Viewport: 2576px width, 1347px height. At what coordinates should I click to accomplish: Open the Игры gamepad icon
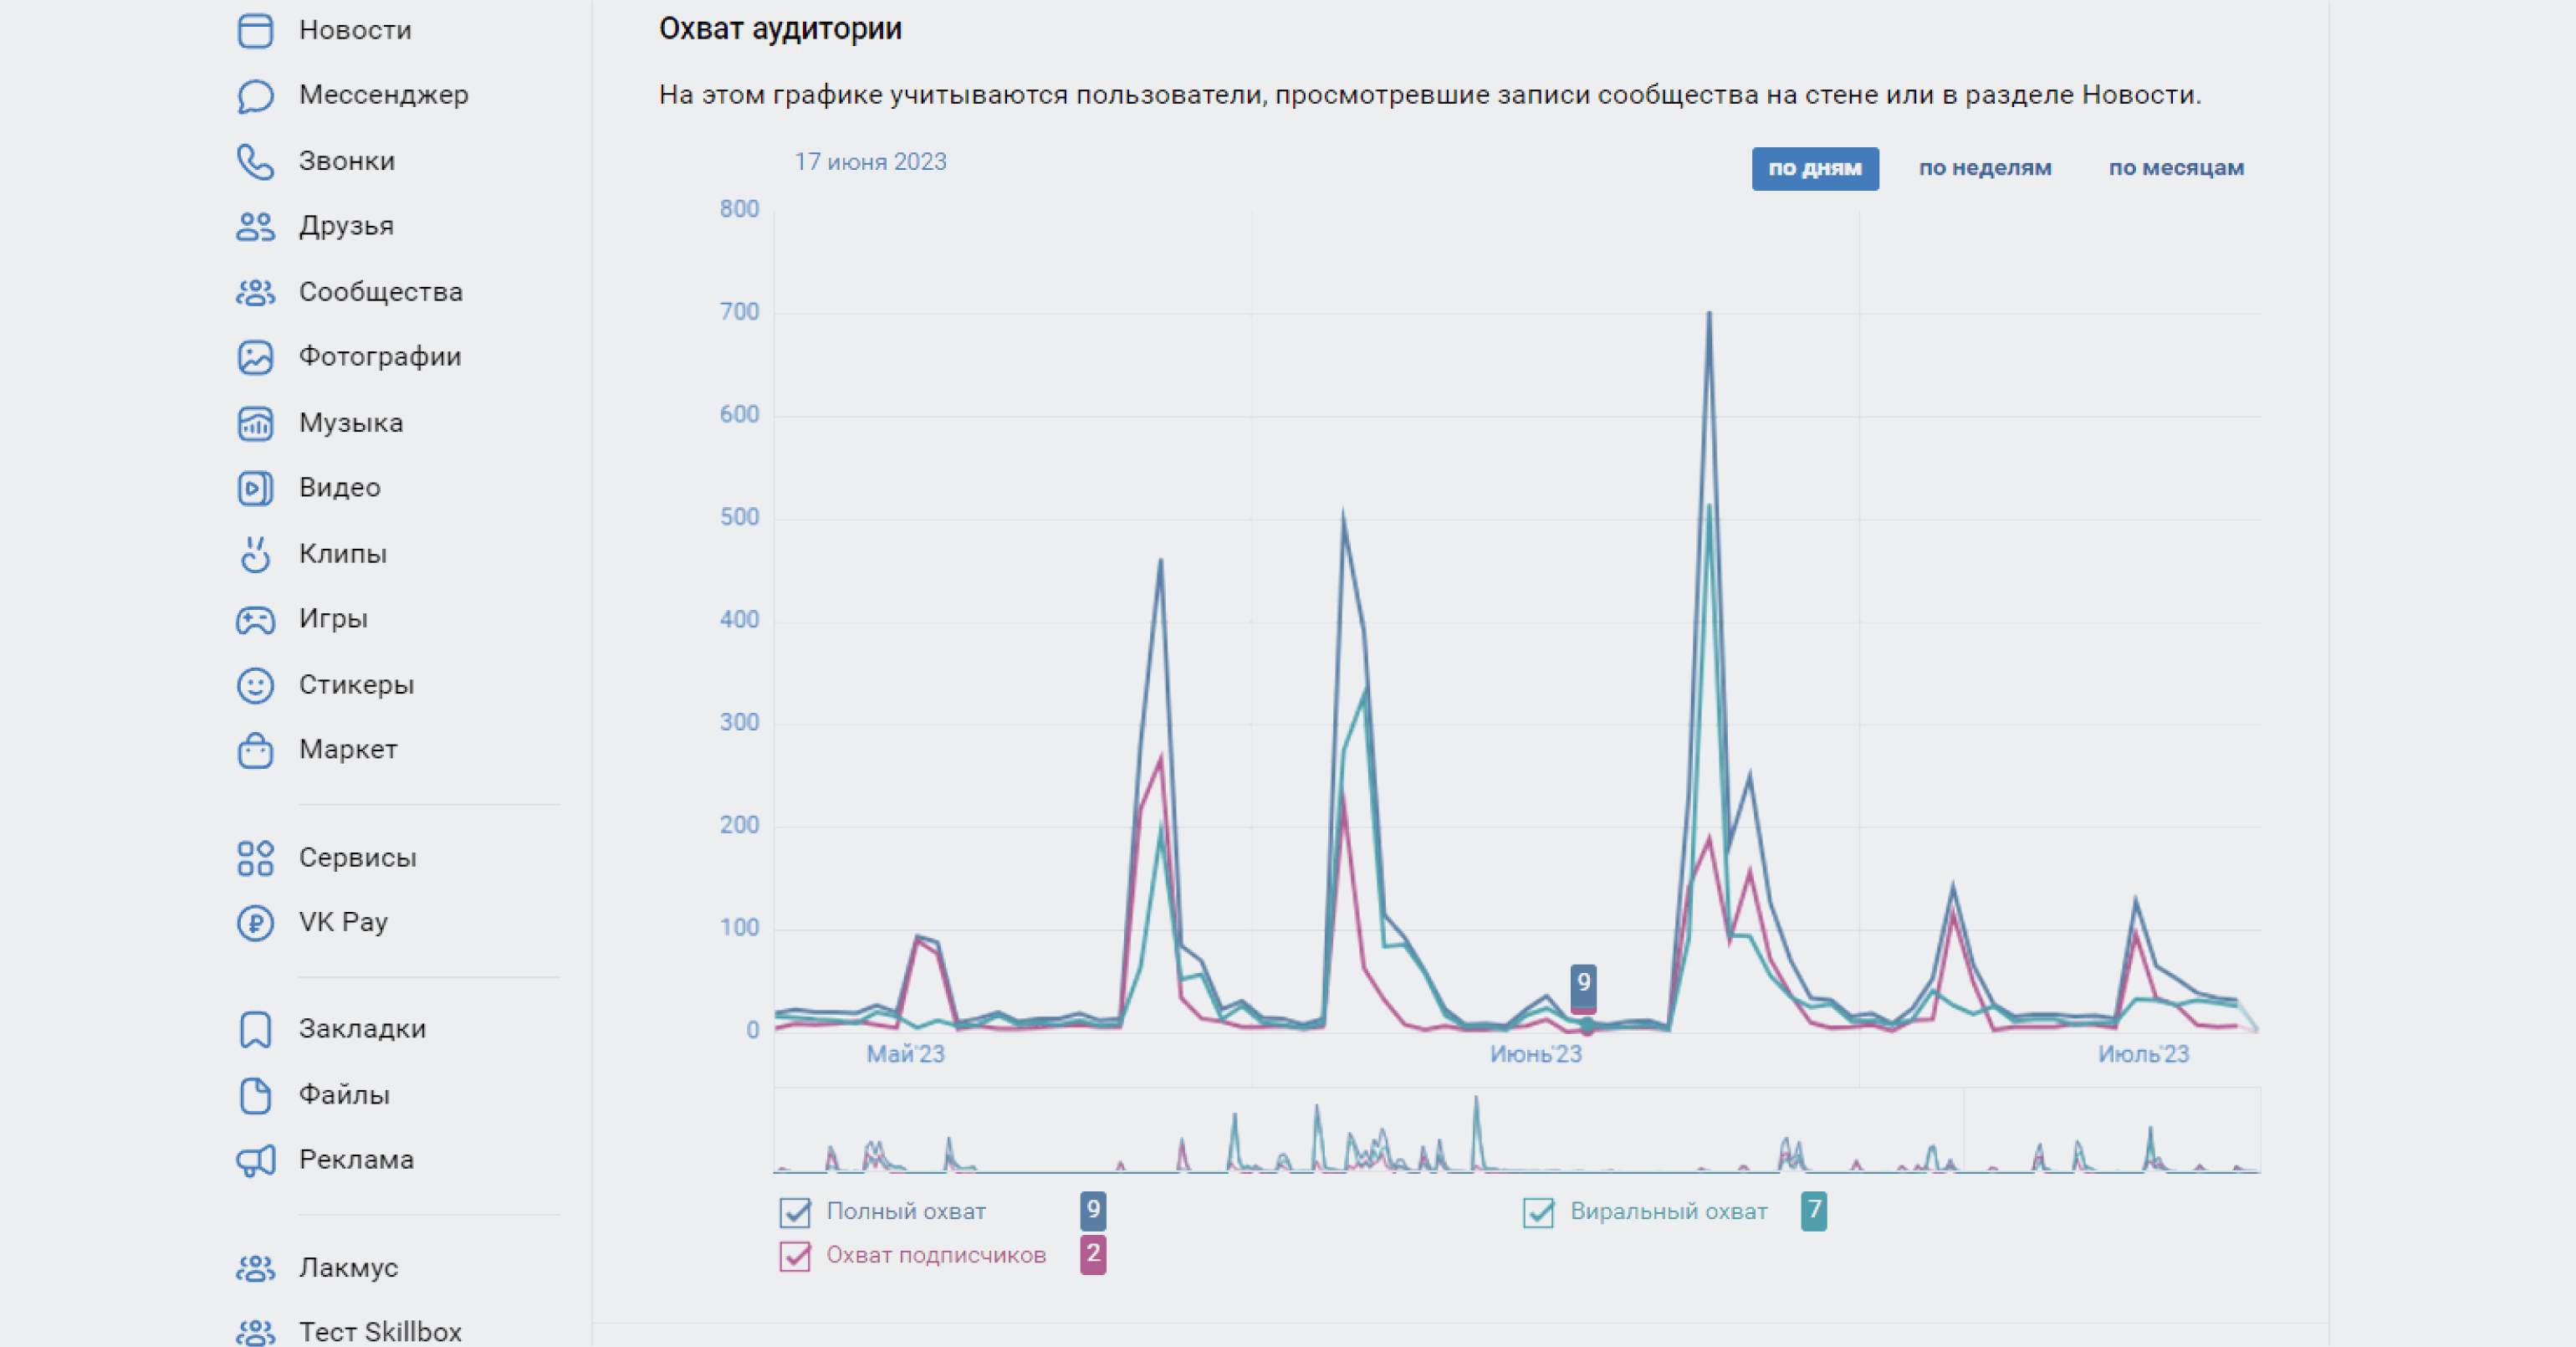click(x=255, y=620)
